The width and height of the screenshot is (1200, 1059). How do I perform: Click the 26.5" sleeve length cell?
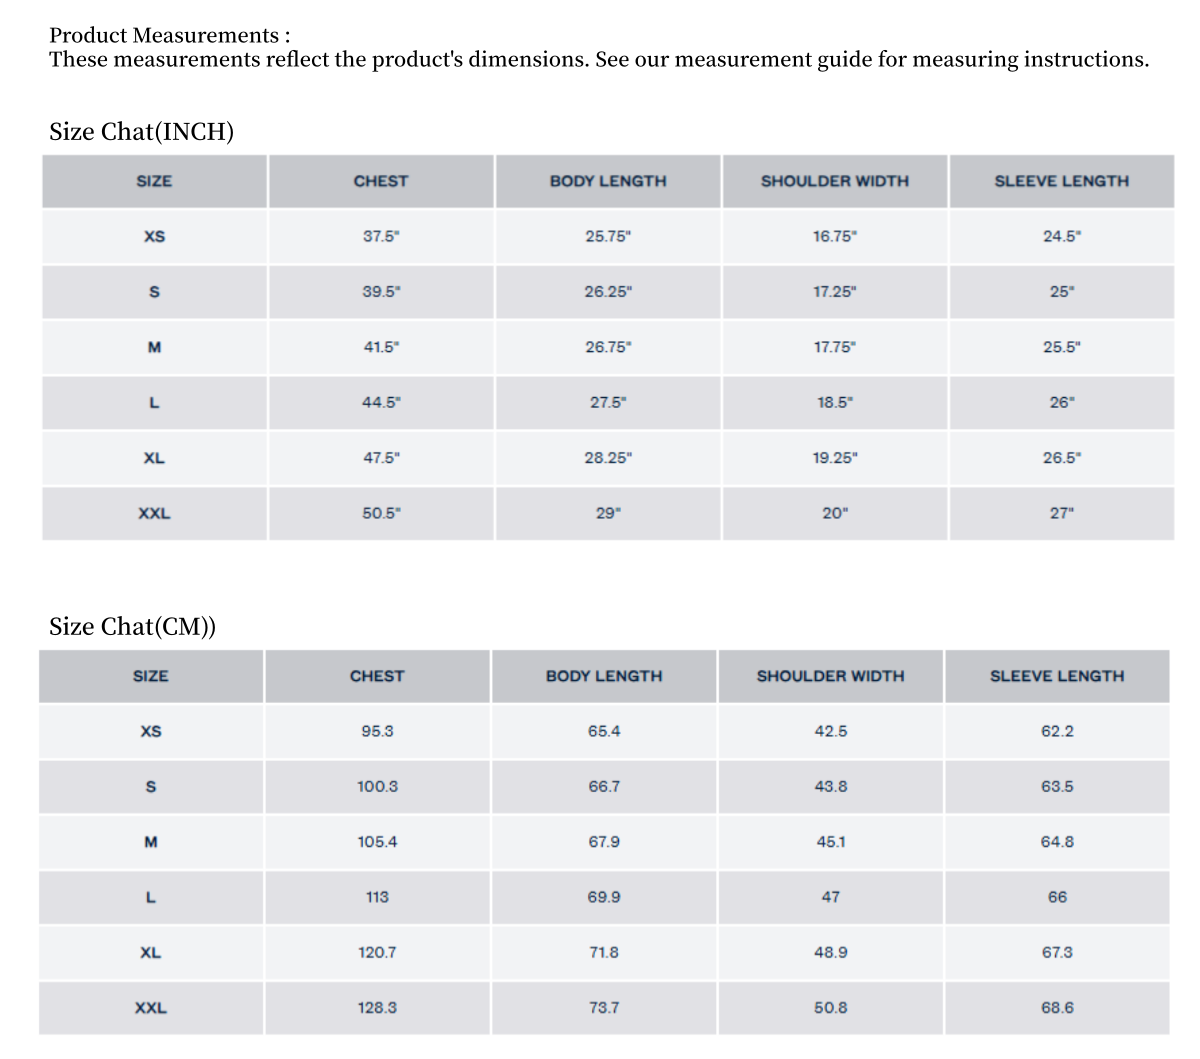[x=1061, y=458]
